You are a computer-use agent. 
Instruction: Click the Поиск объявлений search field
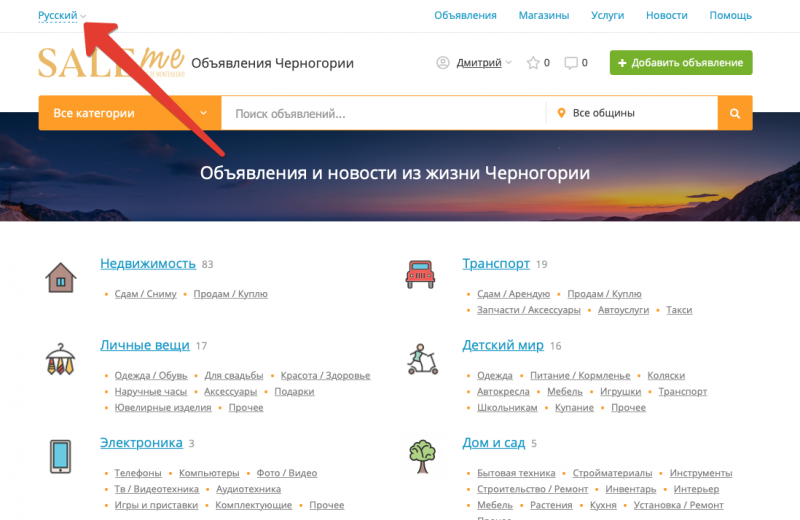click(x=383, y=114)
